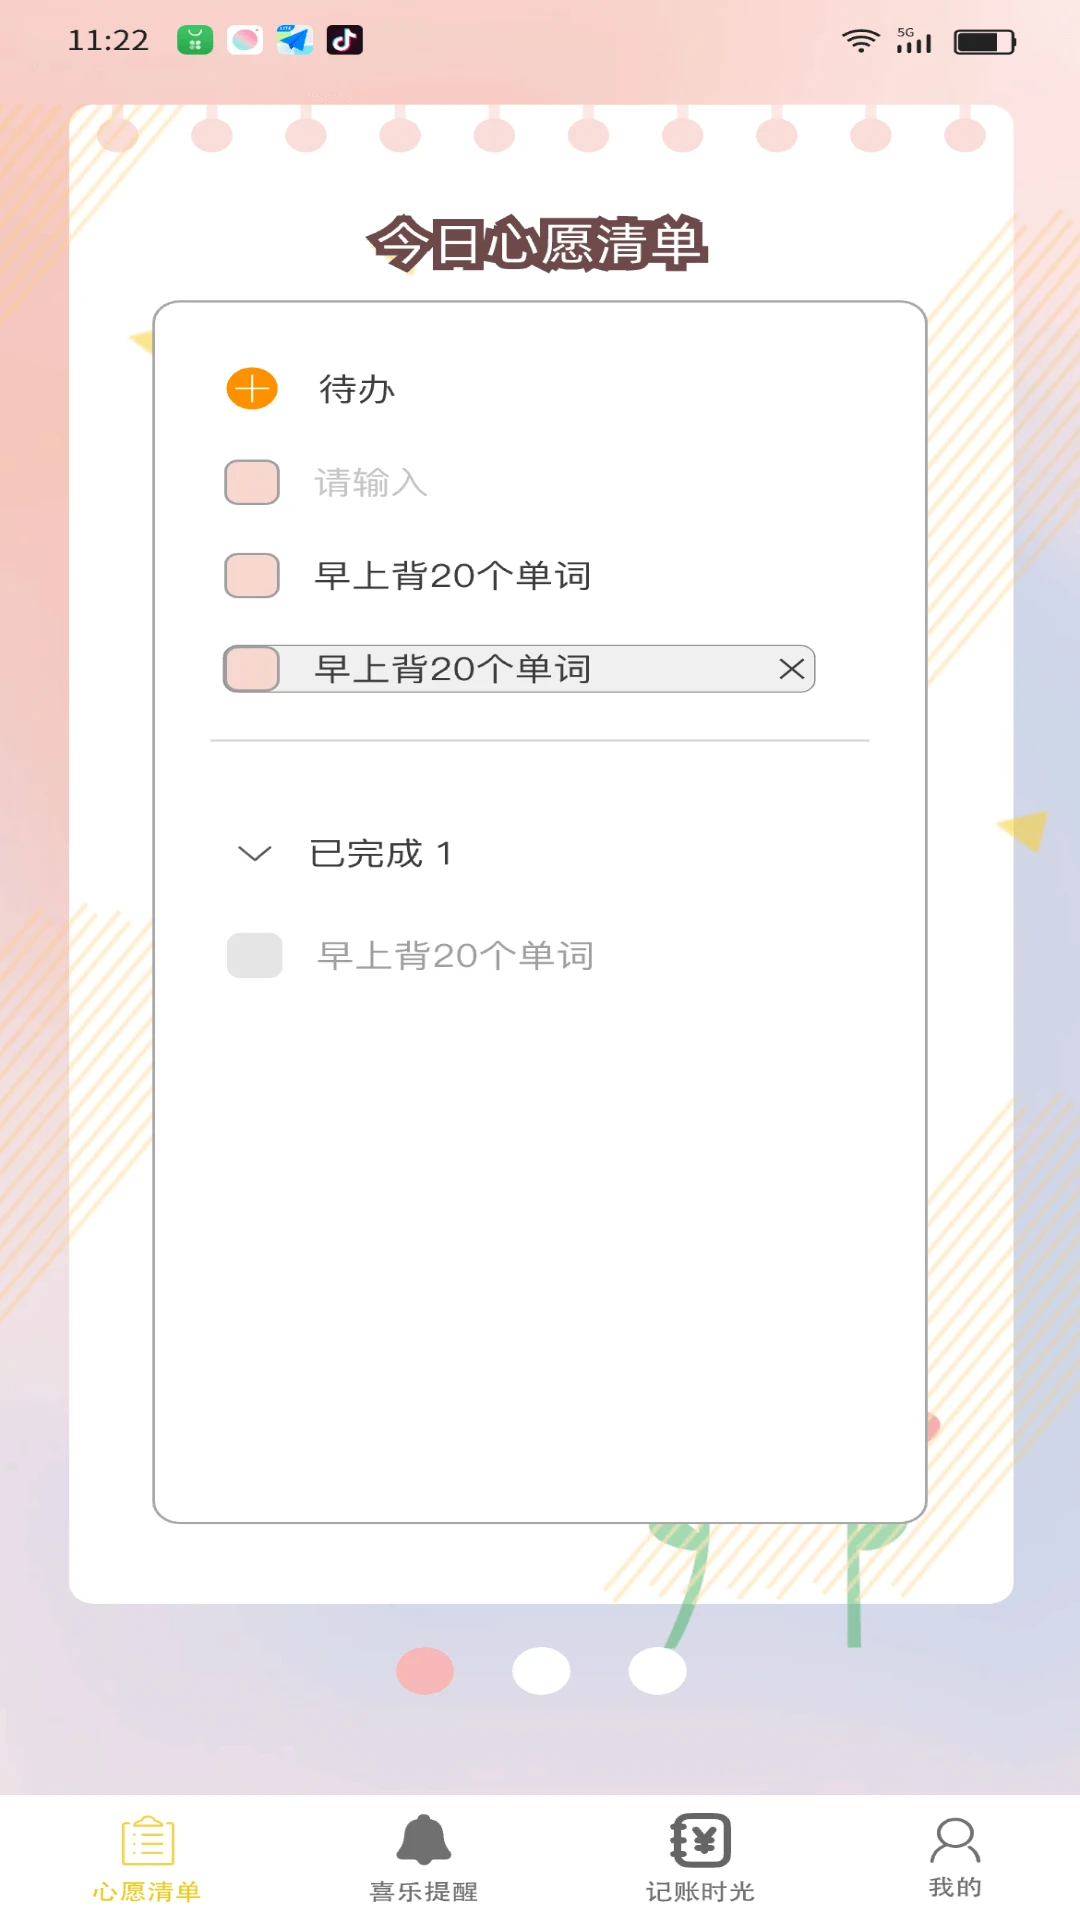
Task: Check the box next to 早上背20个单词
Action: pyautogui.click(x=251, y=576)
